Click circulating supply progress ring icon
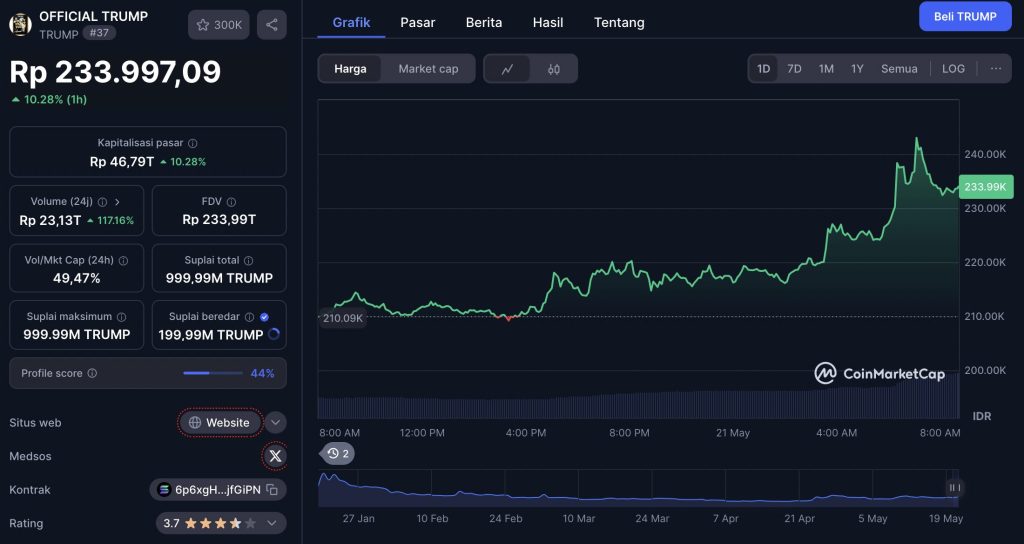 274,334
